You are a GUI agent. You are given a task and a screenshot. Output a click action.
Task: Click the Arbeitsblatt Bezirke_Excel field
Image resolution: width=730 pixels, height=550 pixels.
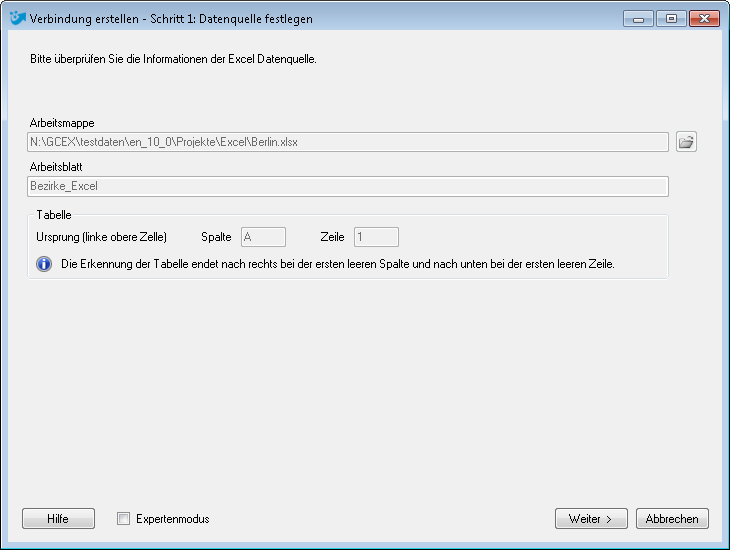pyautogui.click(x=348, y=186)
